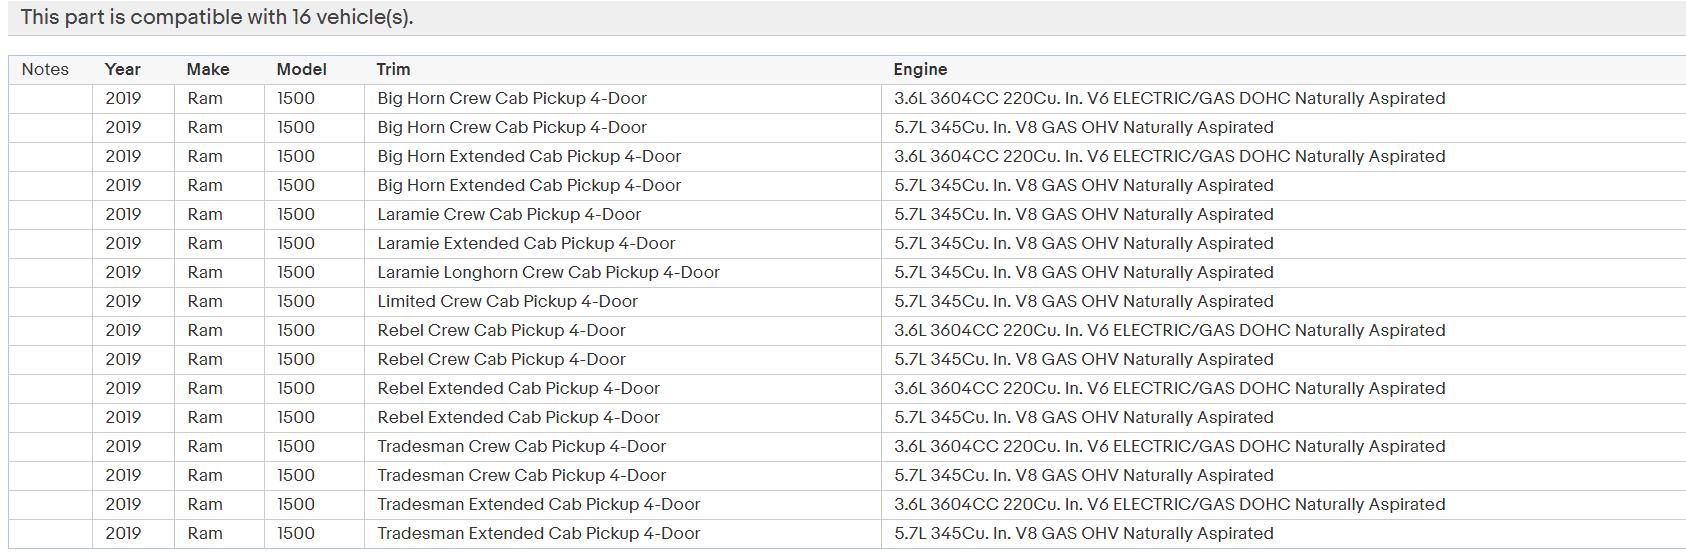The width and height of the screenshot is (1686, 553).
Task: Click the Model column header
Action: (301, 69)
